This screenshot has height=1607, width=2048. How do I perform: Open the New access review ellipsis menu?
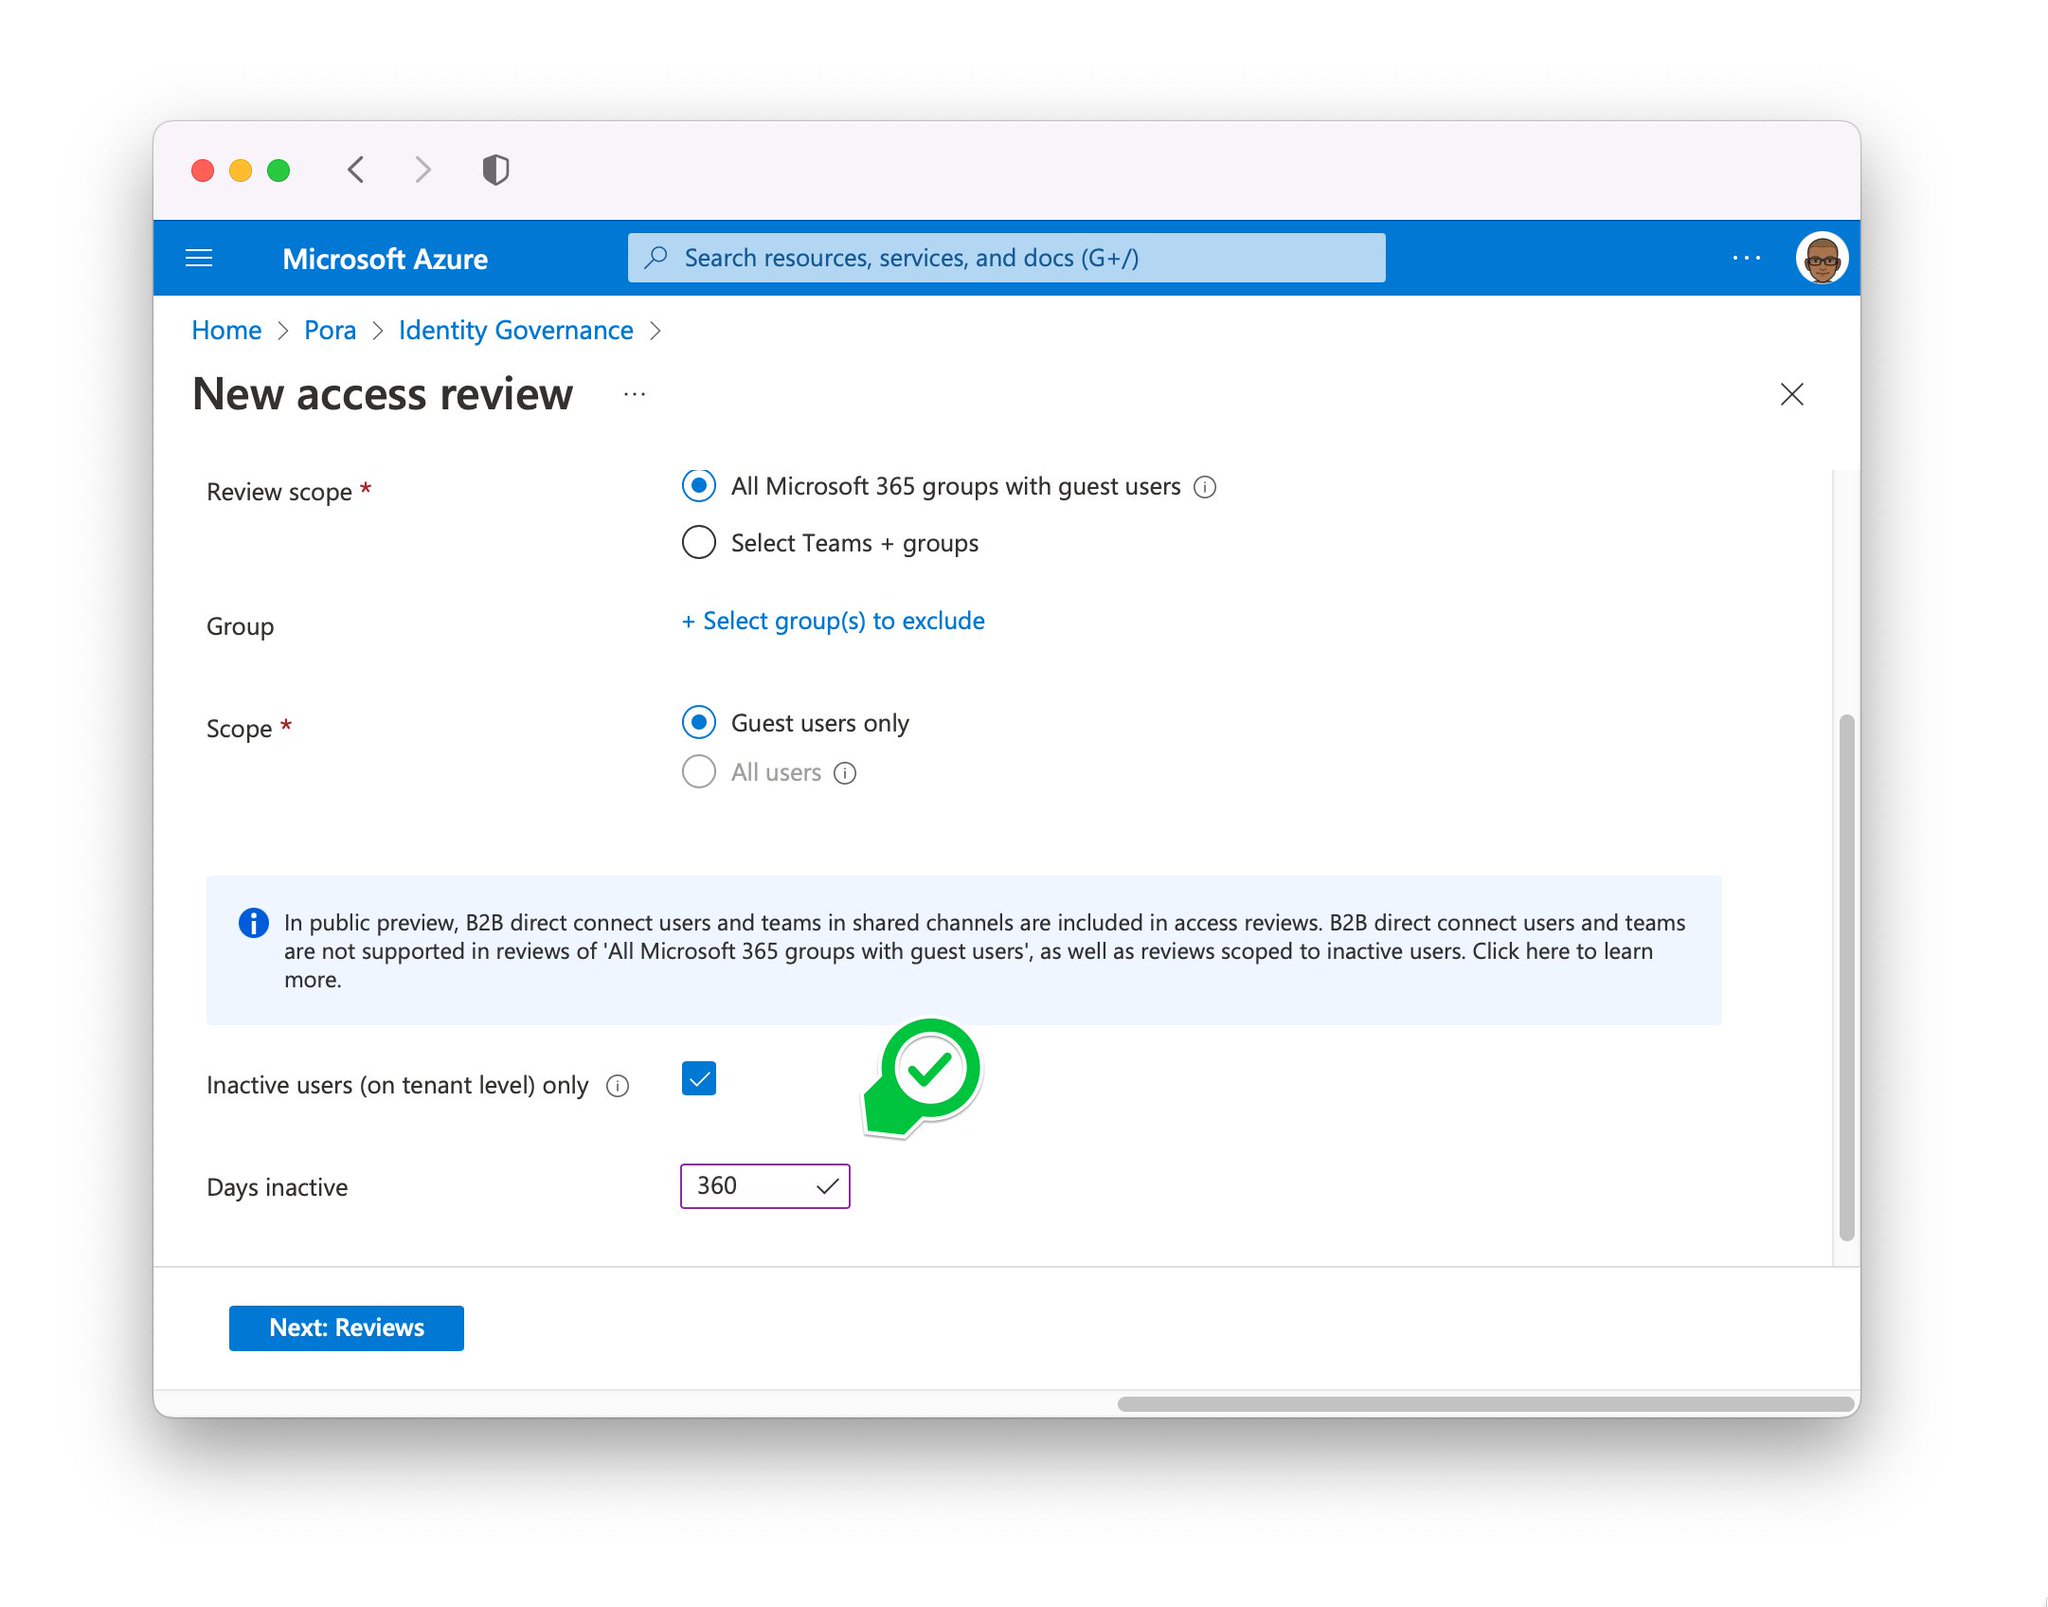635,394
